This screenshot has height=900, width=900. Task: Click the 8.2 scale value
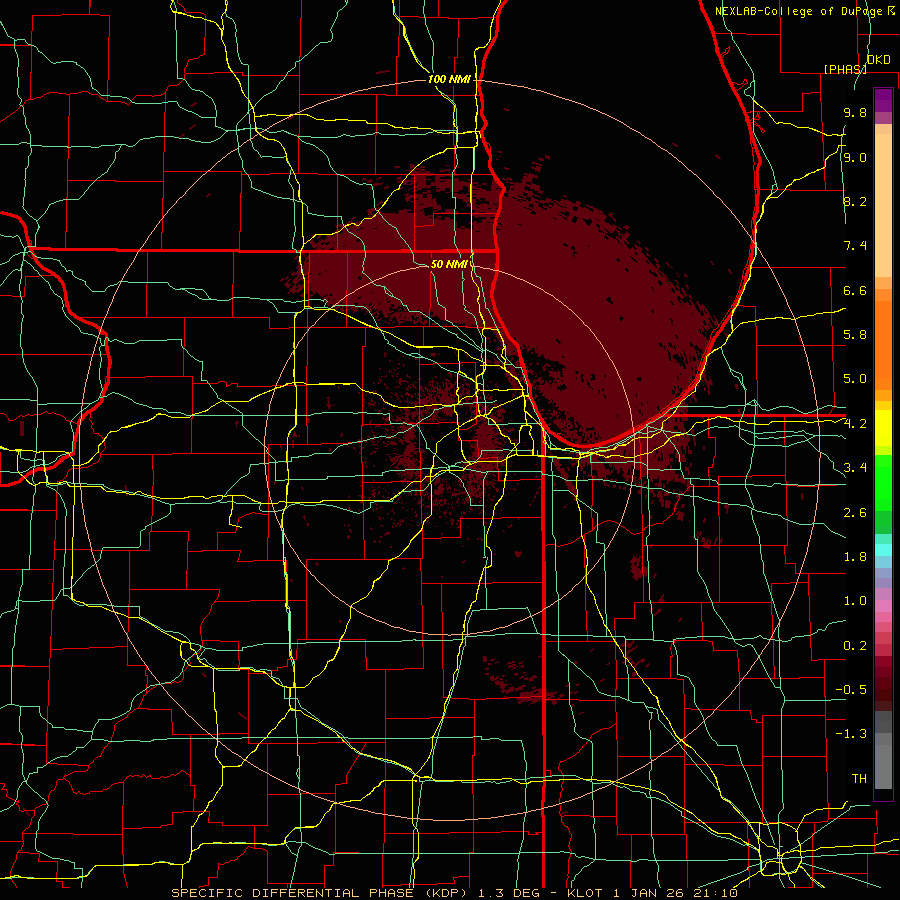[855, 202]
